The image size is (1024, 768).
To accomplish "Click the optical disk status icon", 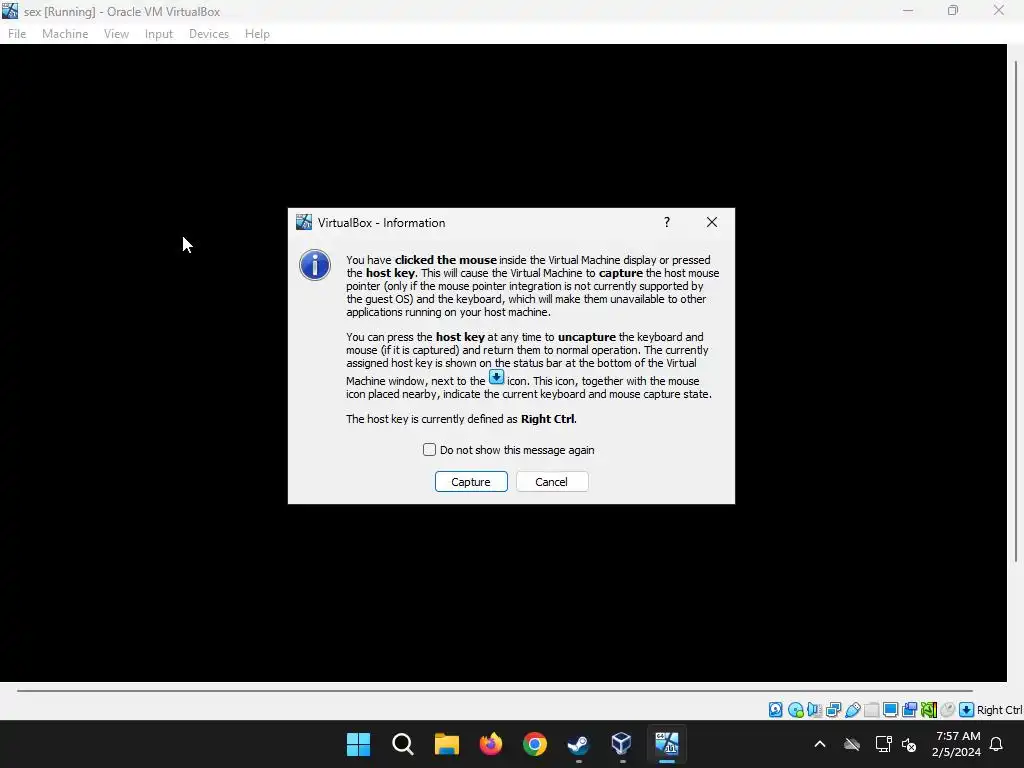I will coord(795,710).
